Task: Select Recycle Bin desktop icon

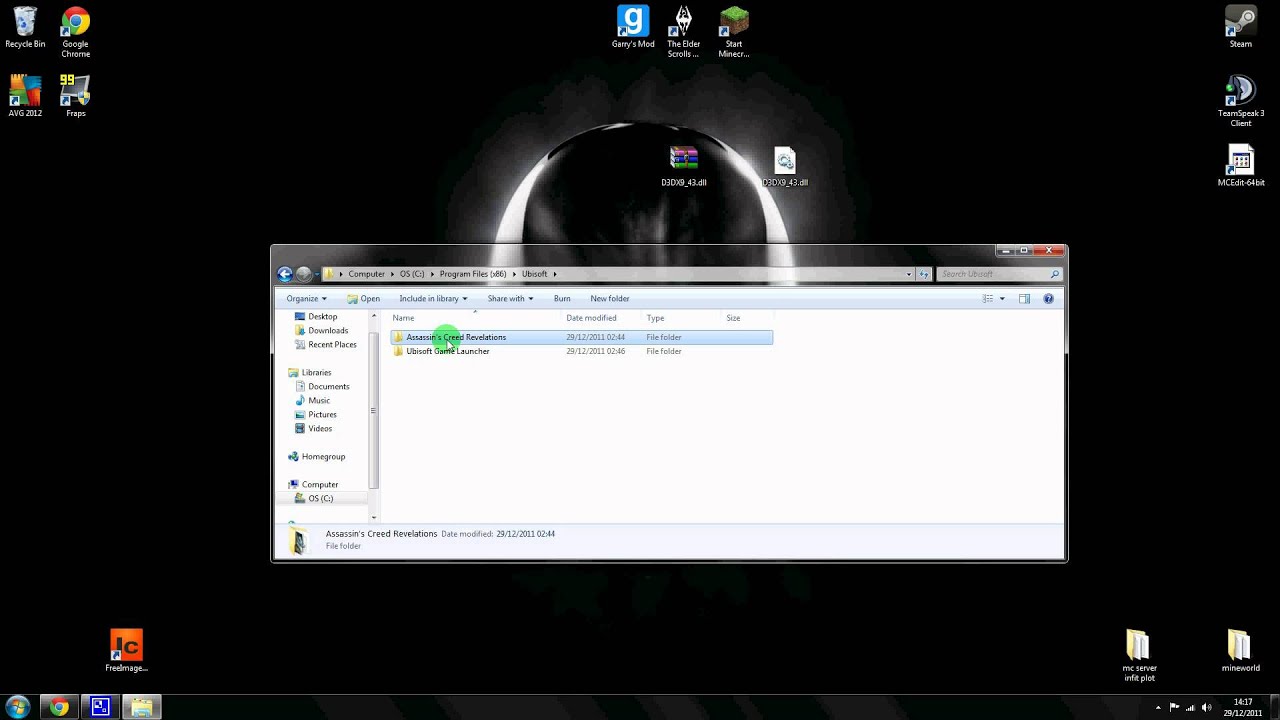Action: tap(25, 28)
